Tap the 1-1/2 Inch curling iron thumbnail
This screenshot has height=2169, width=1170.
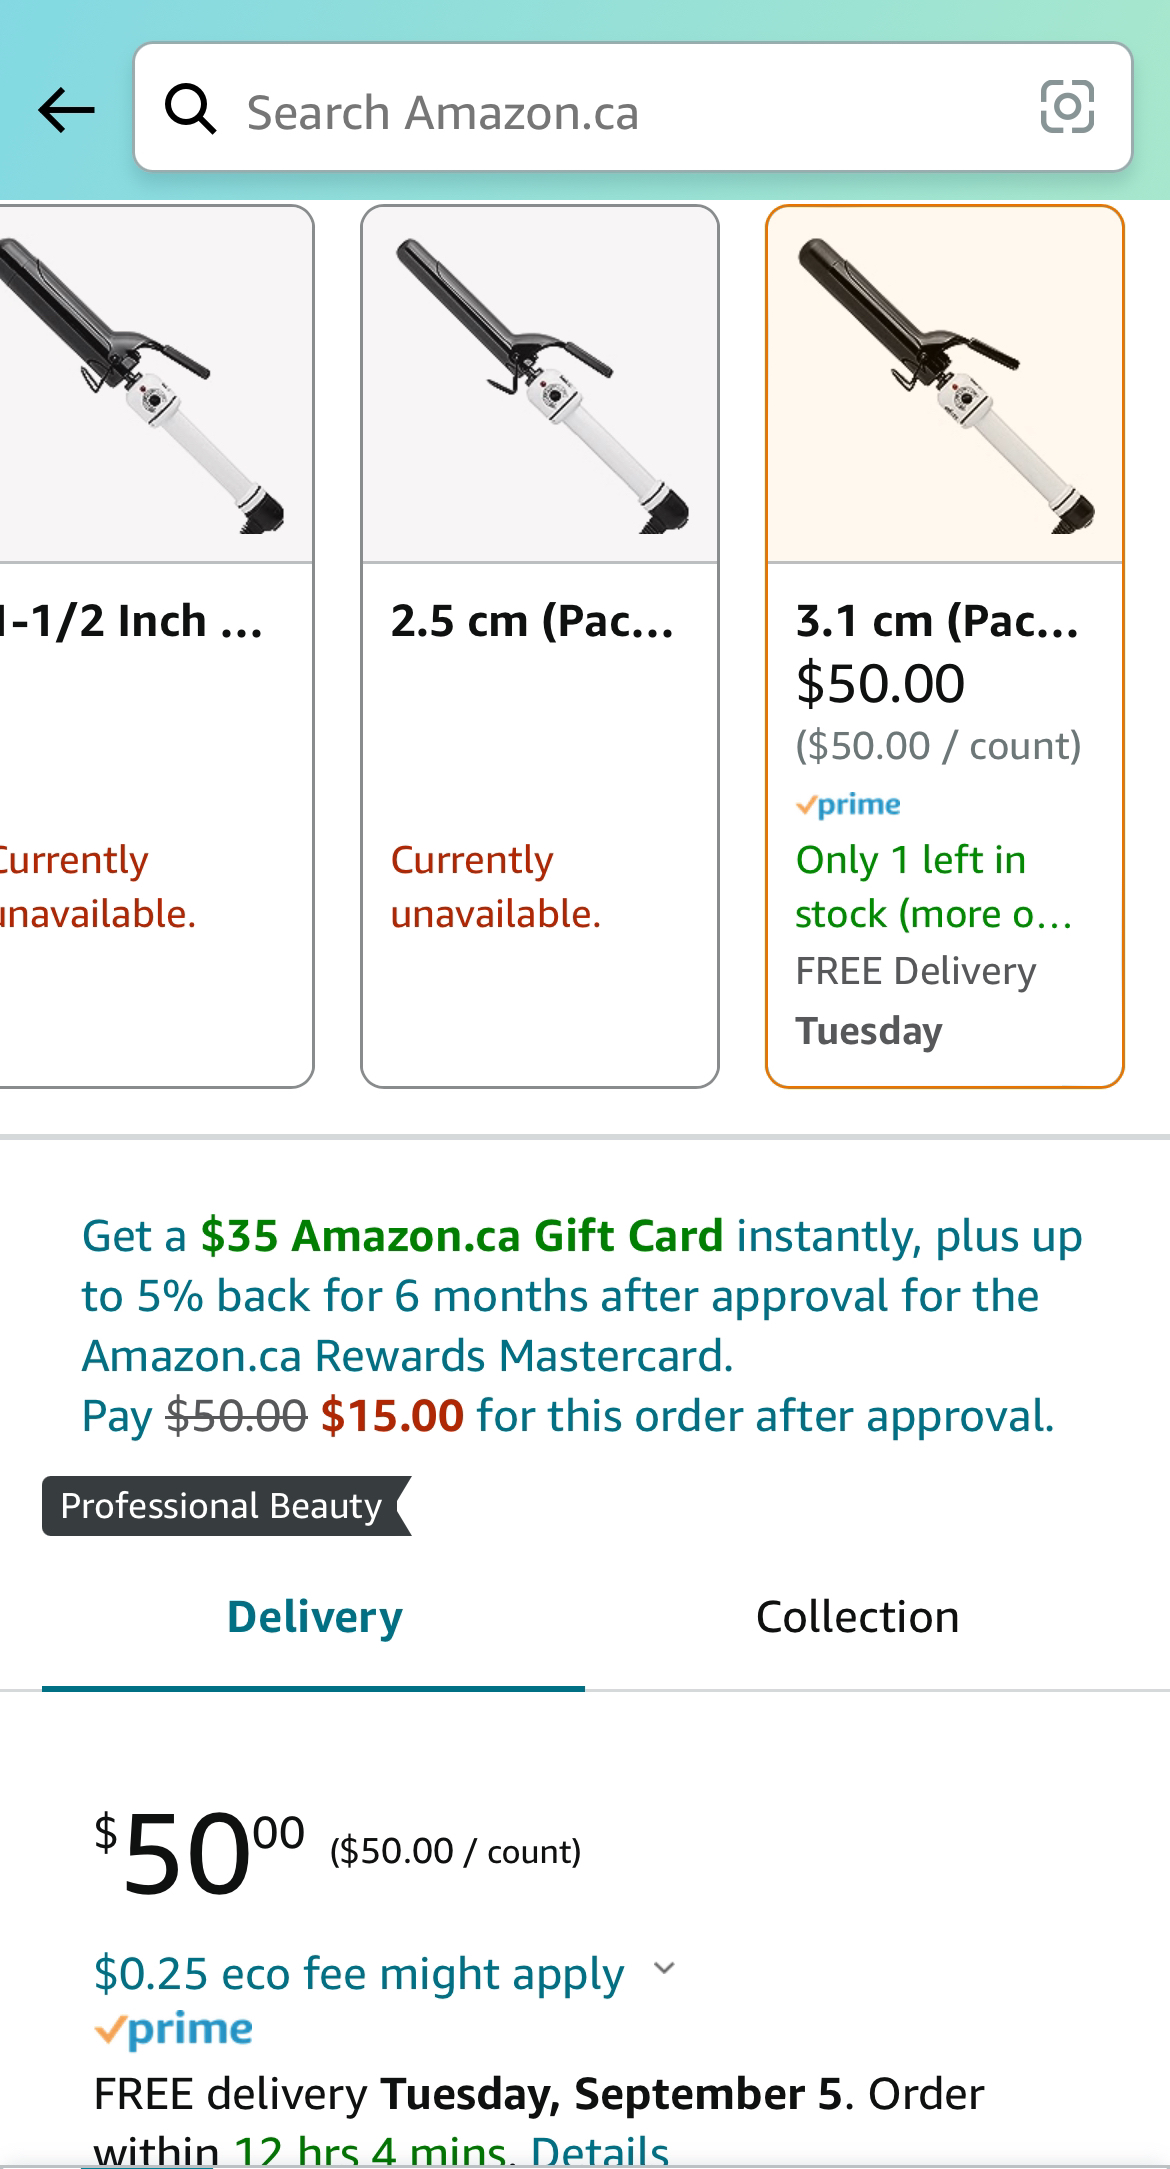click(x=150, y=385)
